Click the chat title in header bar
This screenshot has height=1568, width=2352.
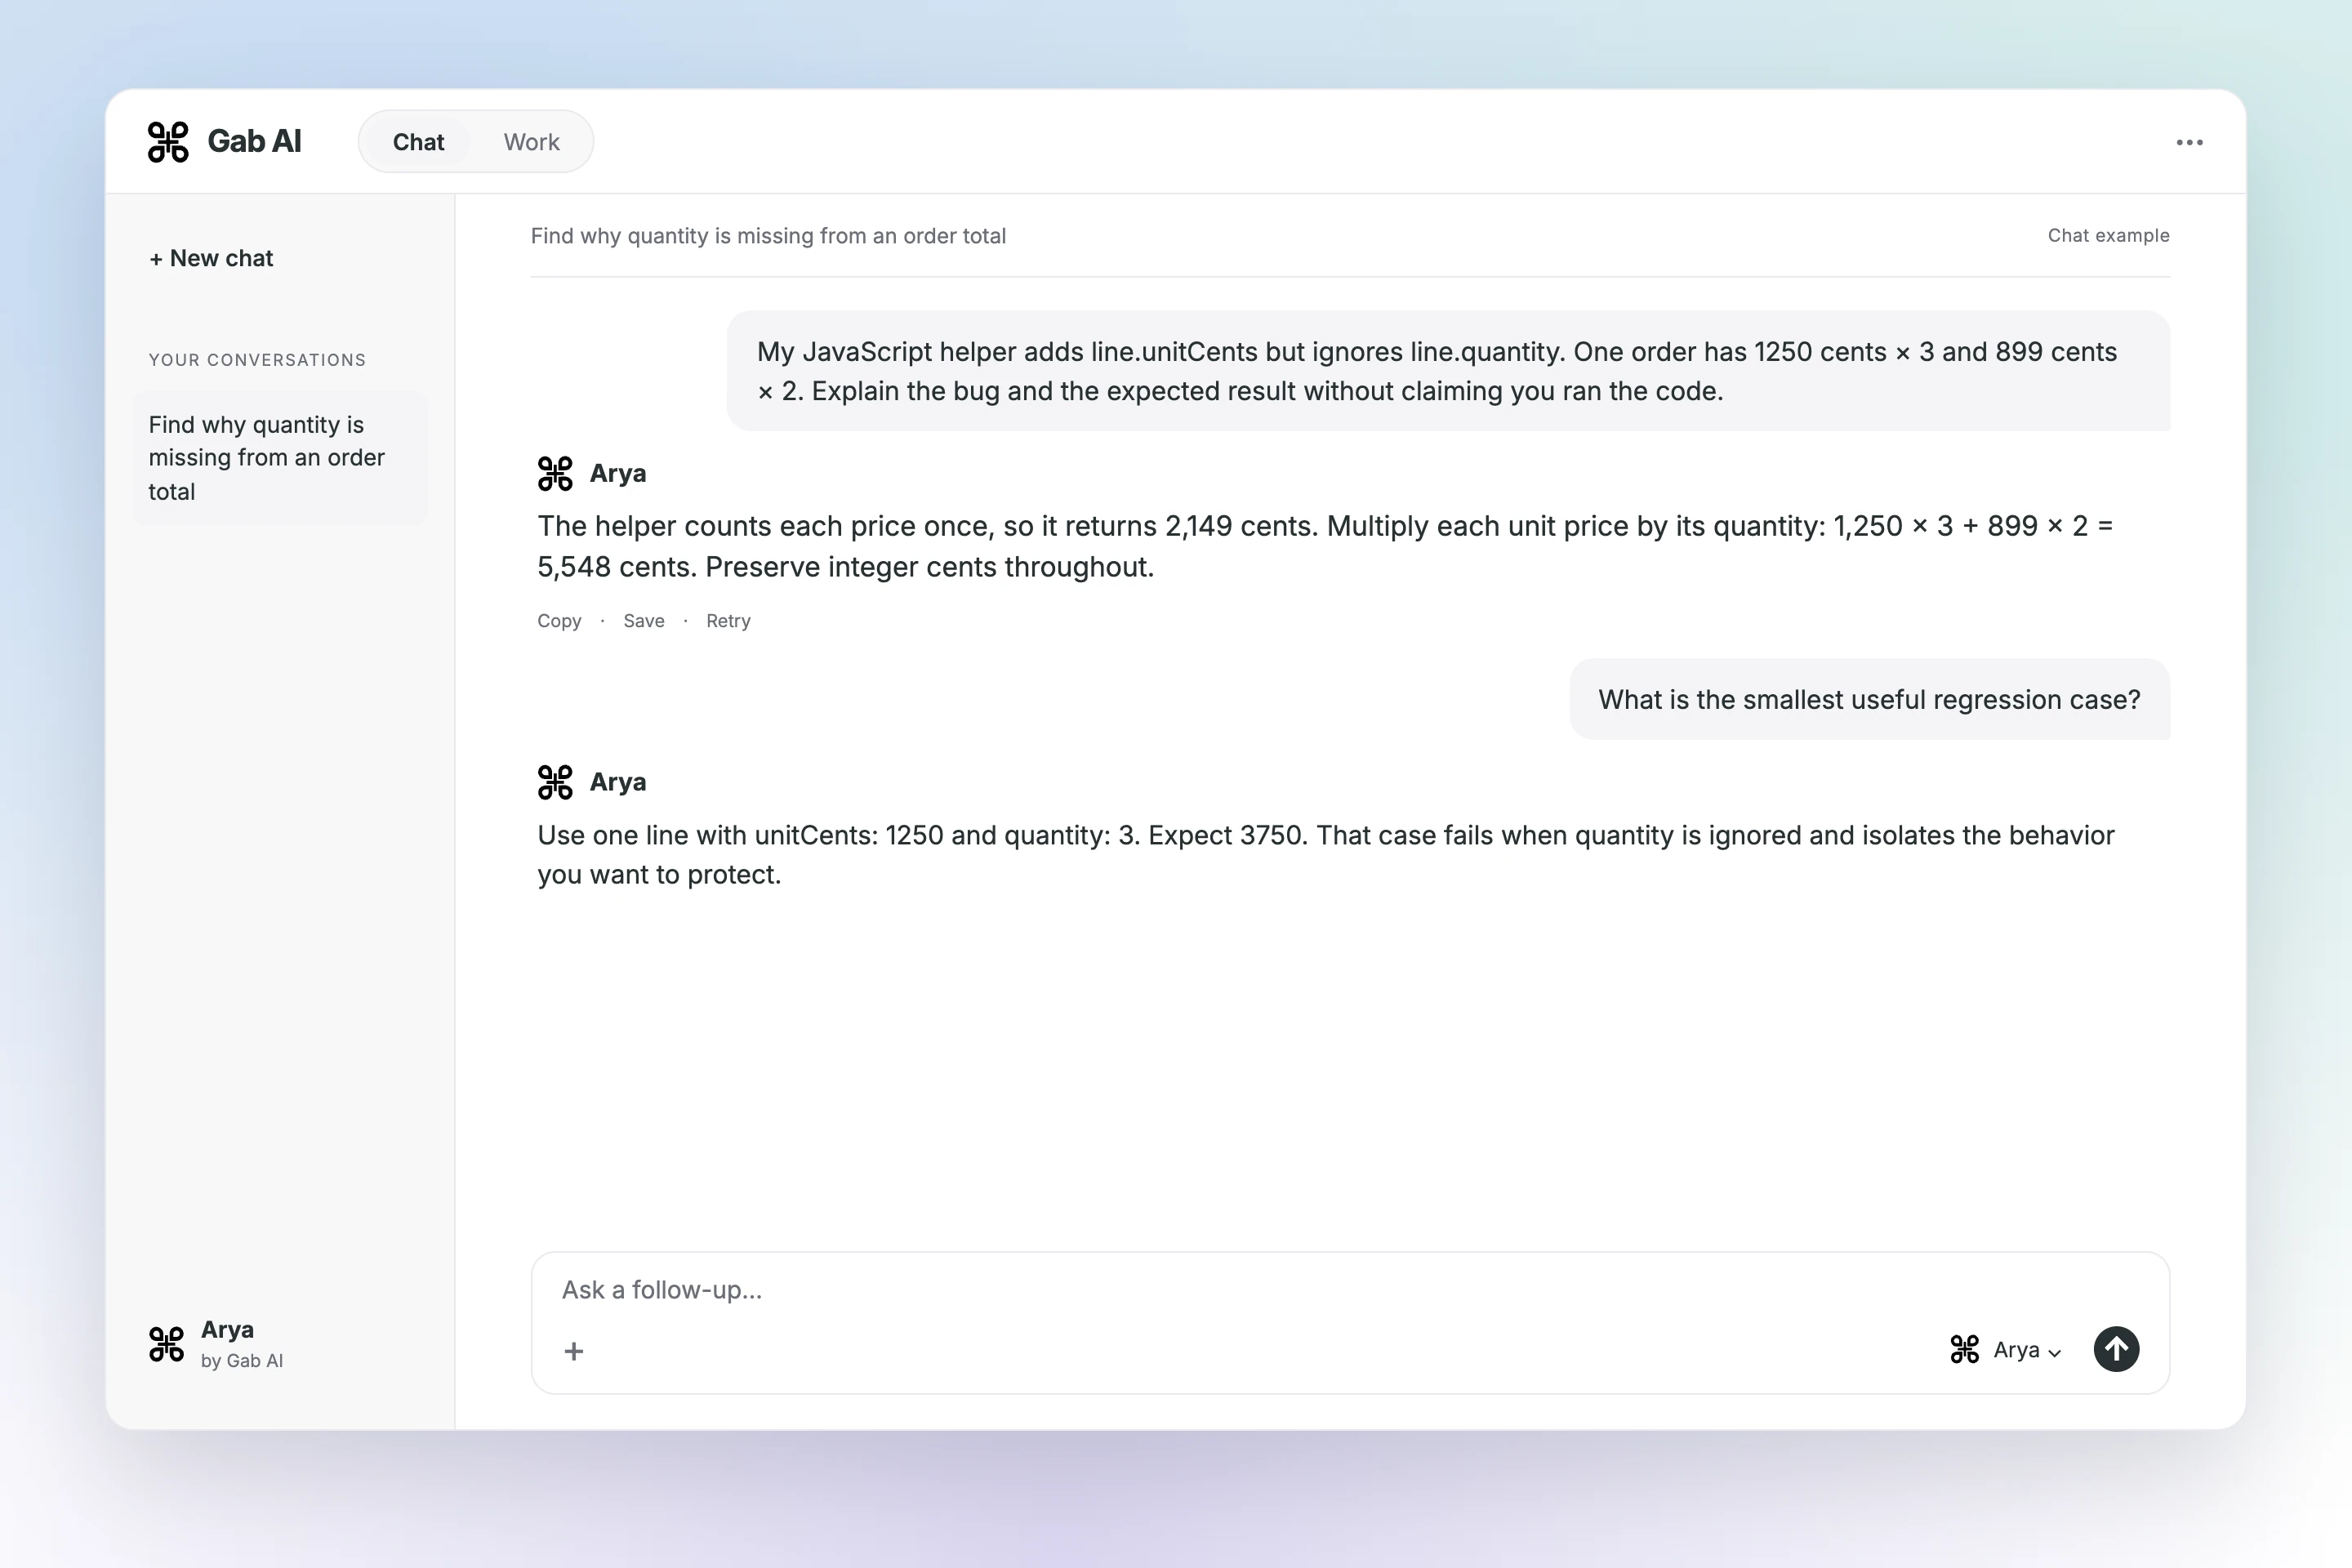point(768,236)
